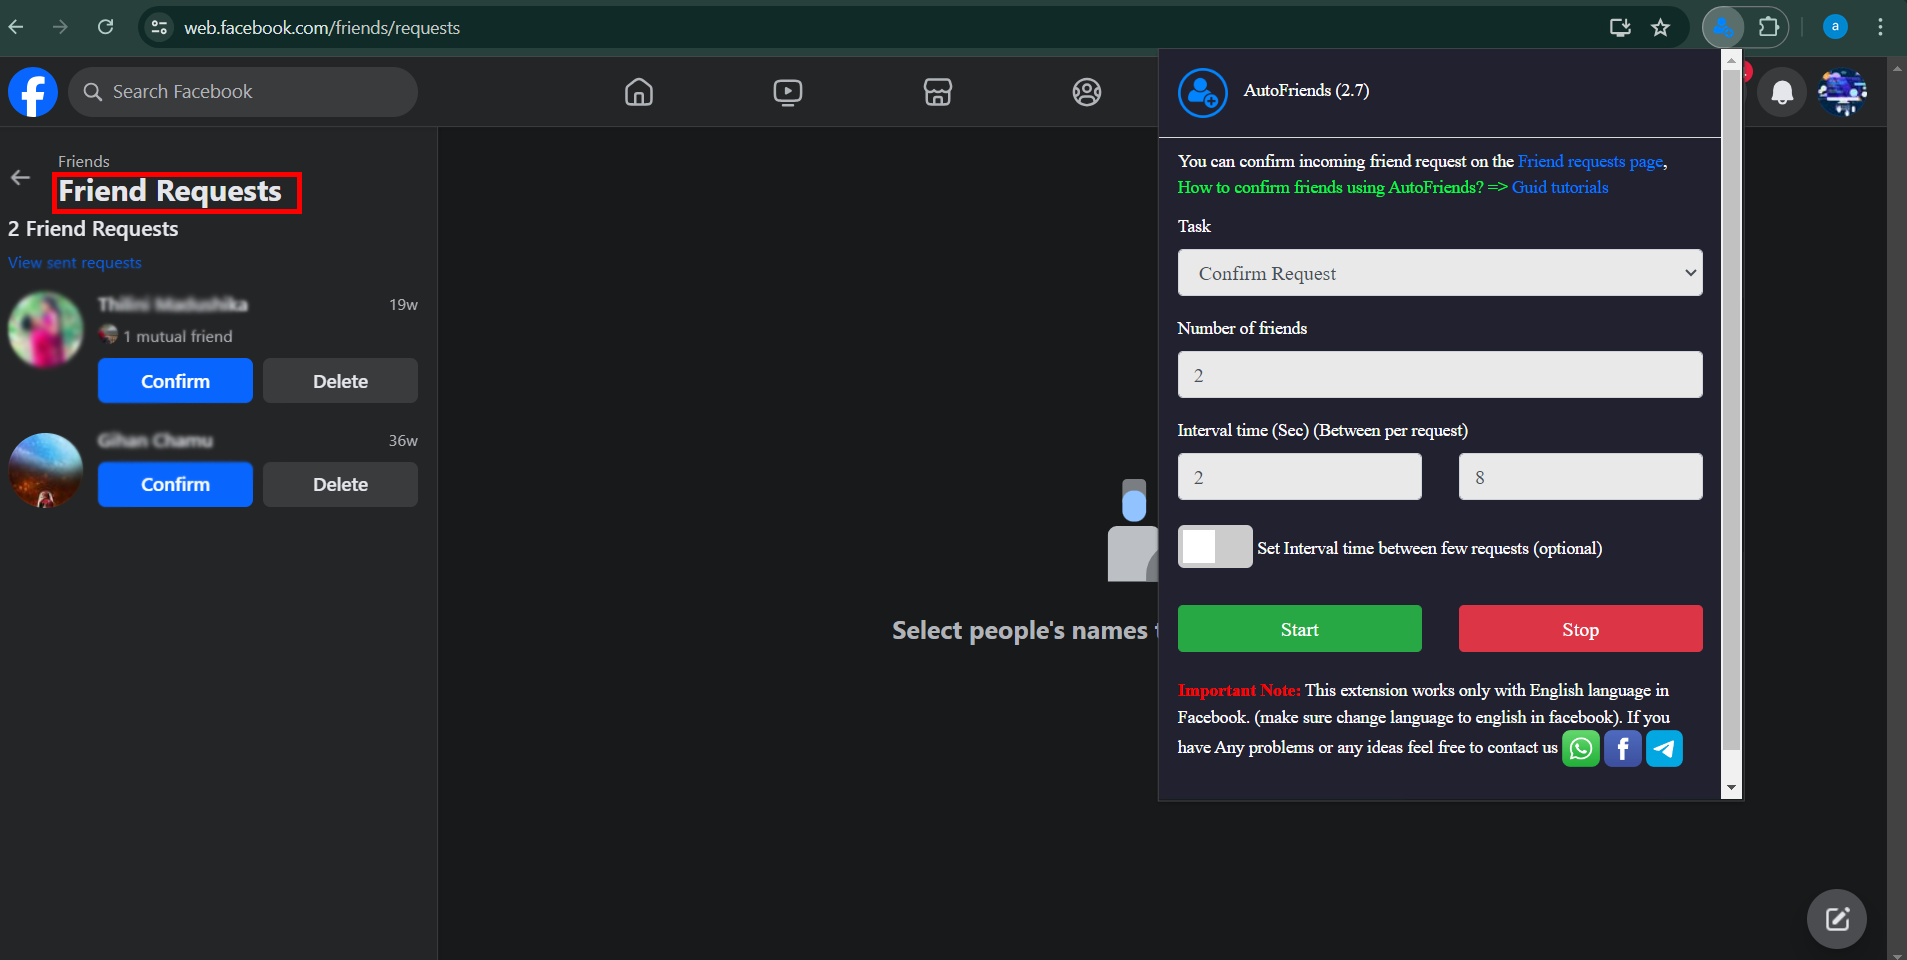Click the Facebook logo
This screenshot has height=960, width=1907.
tap(32, 91)
